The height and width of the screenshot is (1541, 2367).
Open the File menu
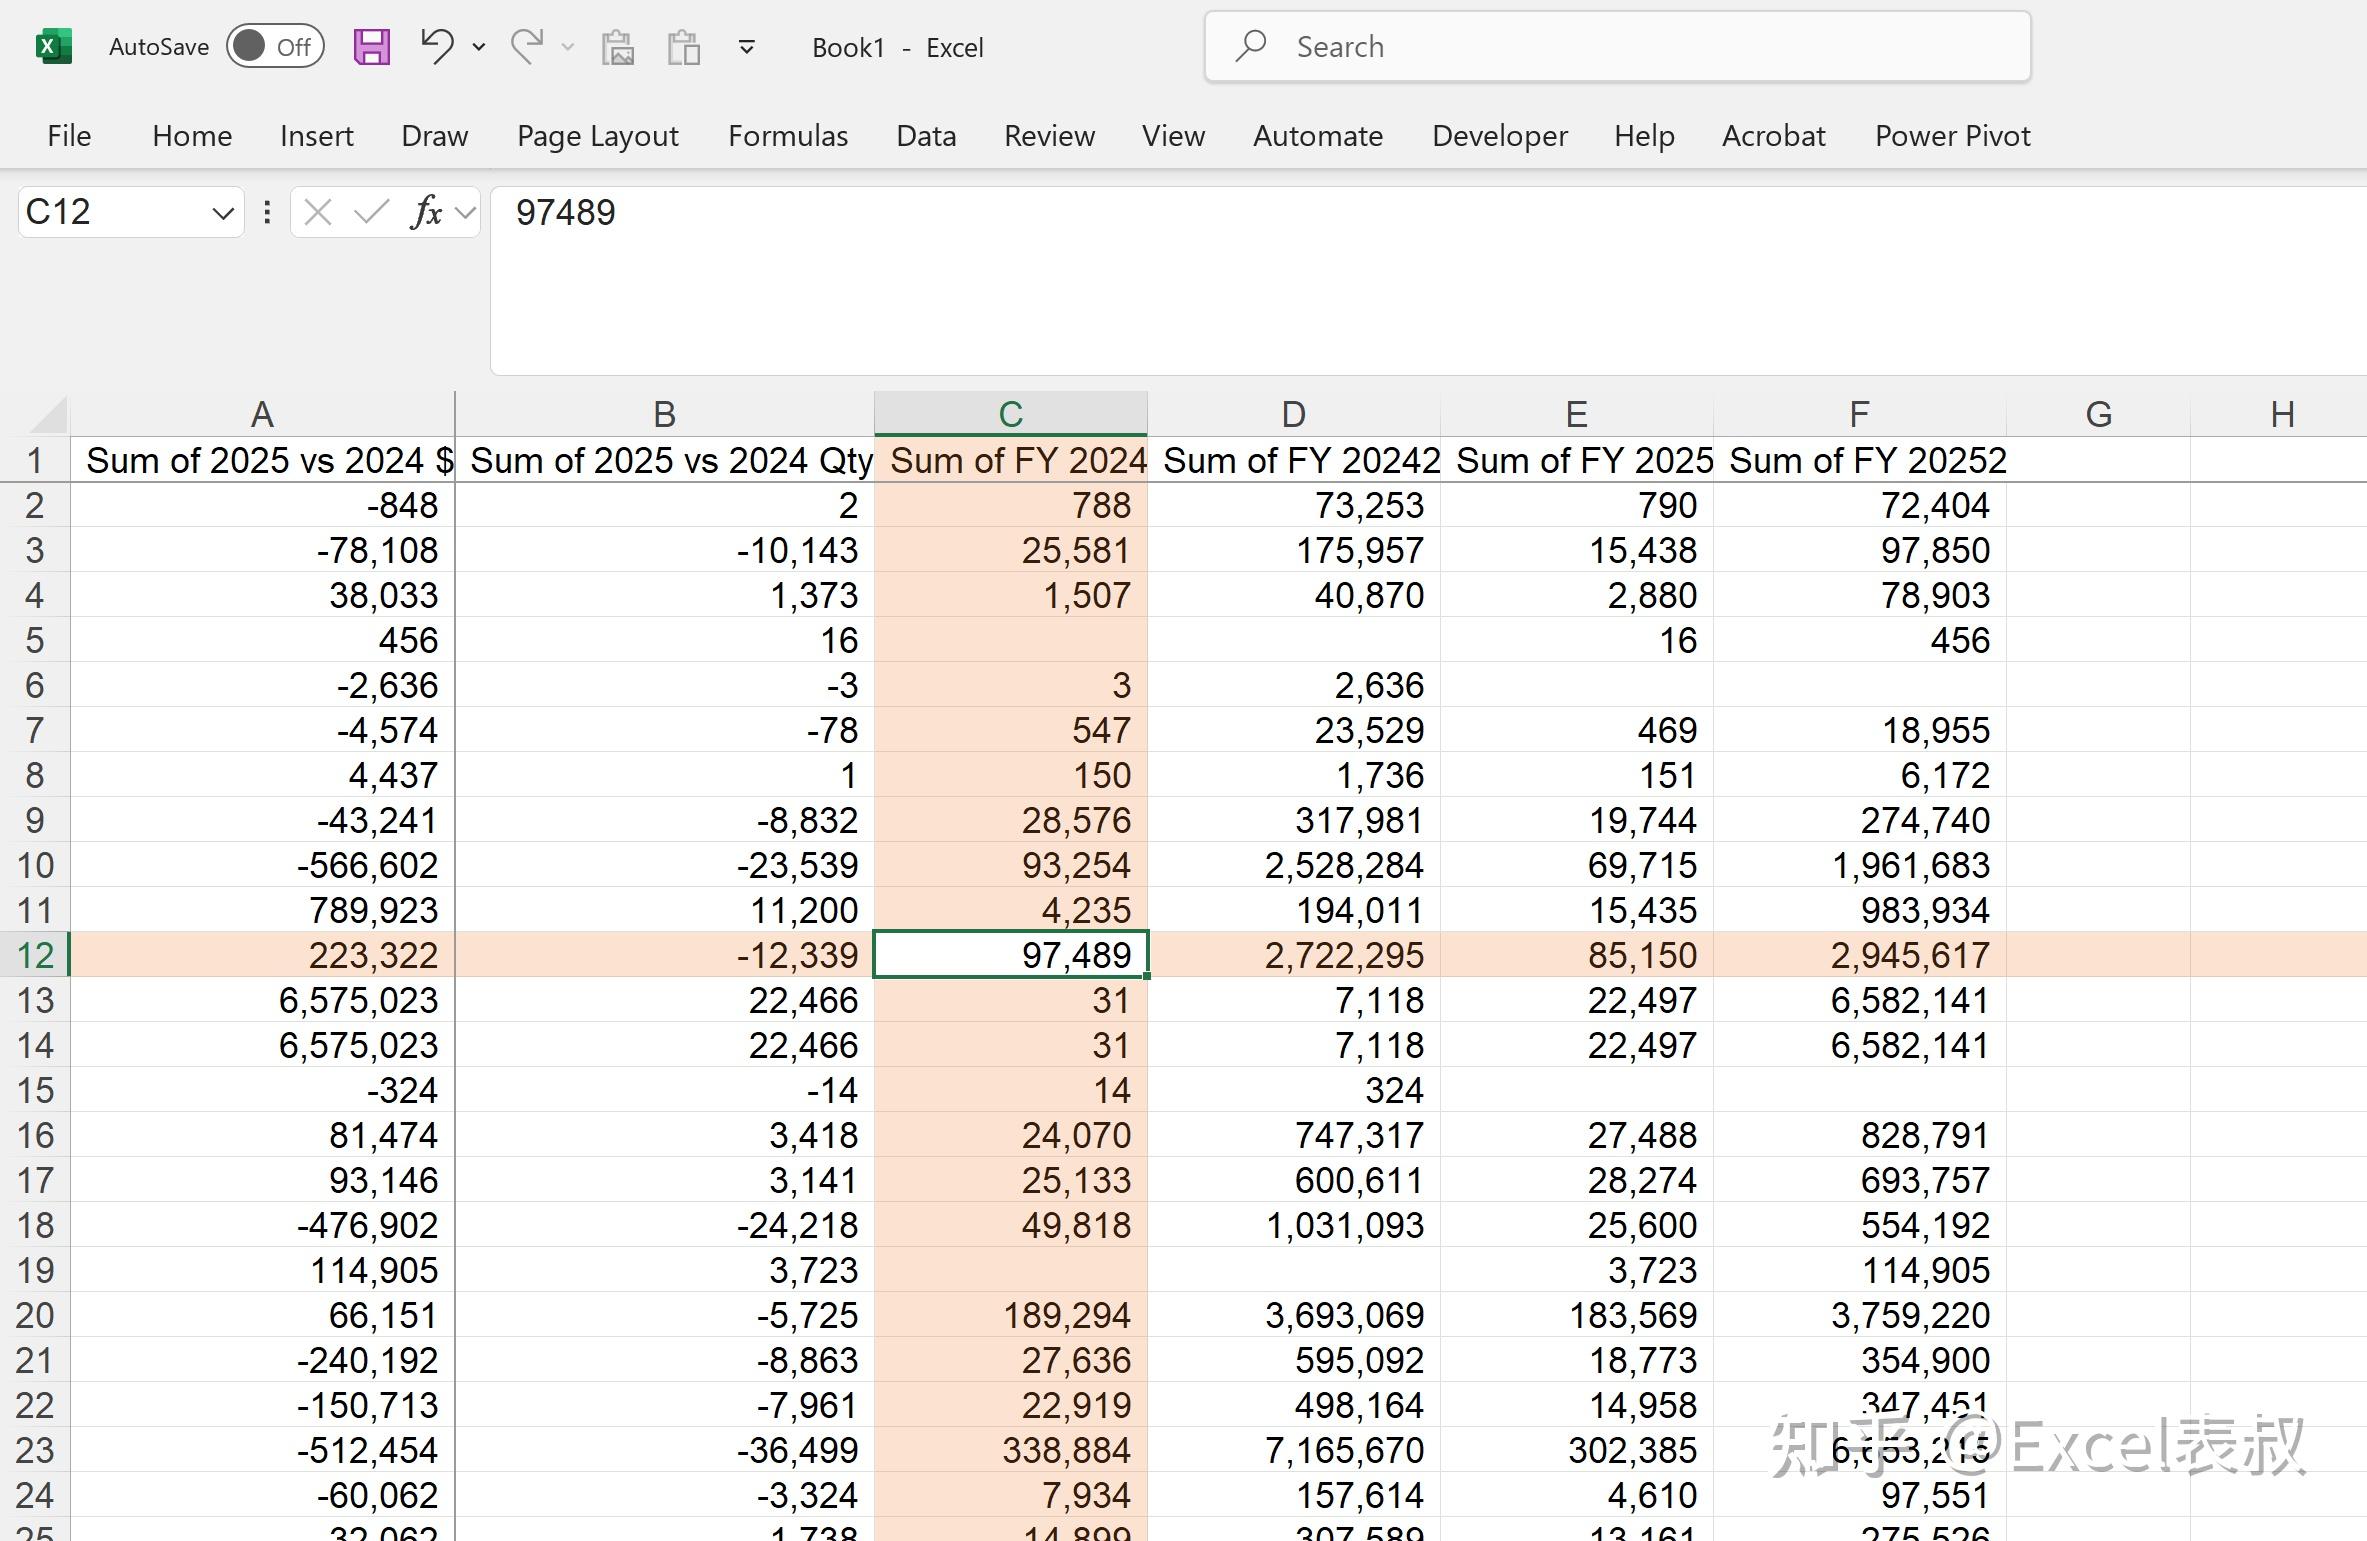68,135
